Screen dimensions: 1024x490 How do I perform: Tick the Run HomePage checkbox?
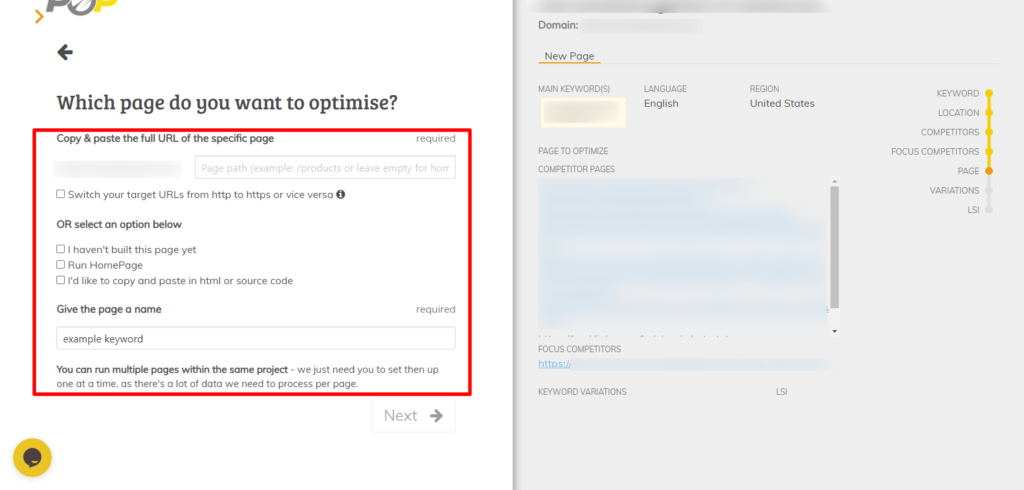[x=61, y=265]
